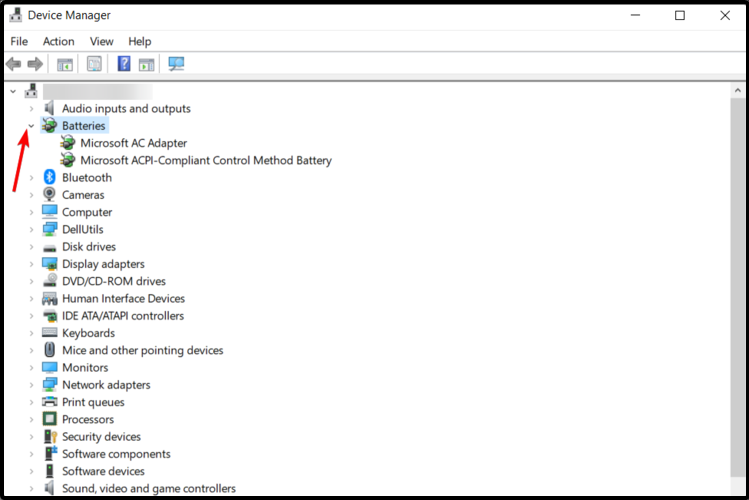
Task: Open the Properties toolbar icon
Action: (x=94, y=64)
